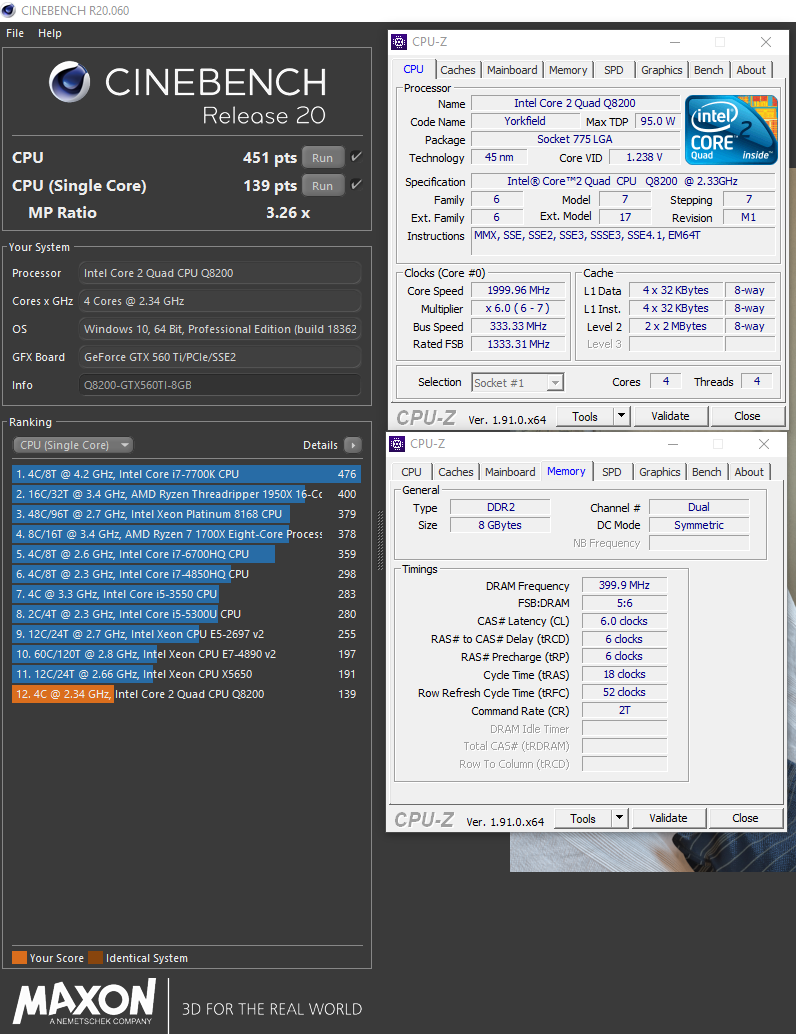Viewport: 796px width, 1034px height.
Task: Open ranking Details arrow button
Action: (353, 445)
